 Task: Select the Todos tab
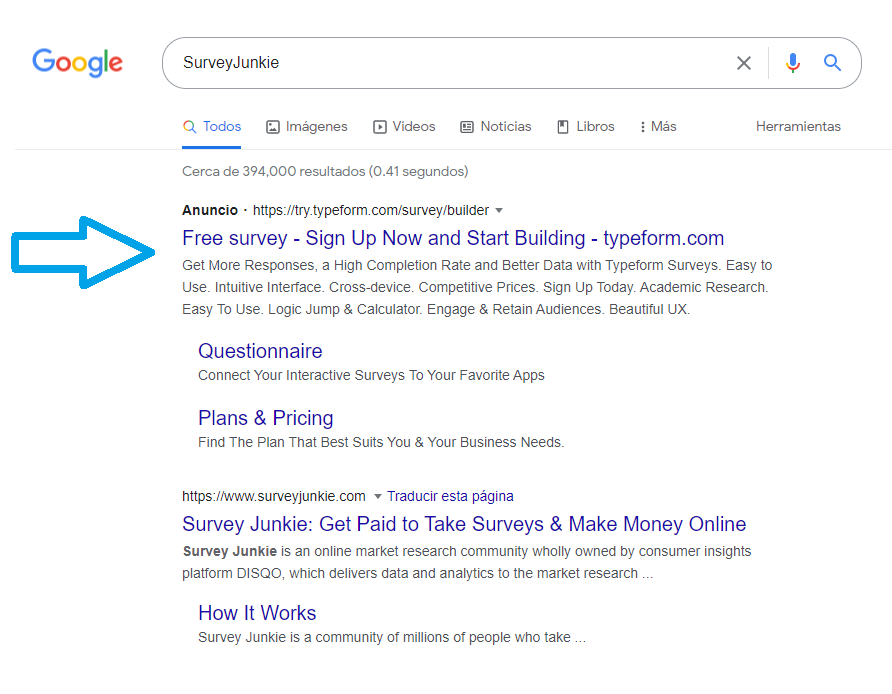[212, 126]
